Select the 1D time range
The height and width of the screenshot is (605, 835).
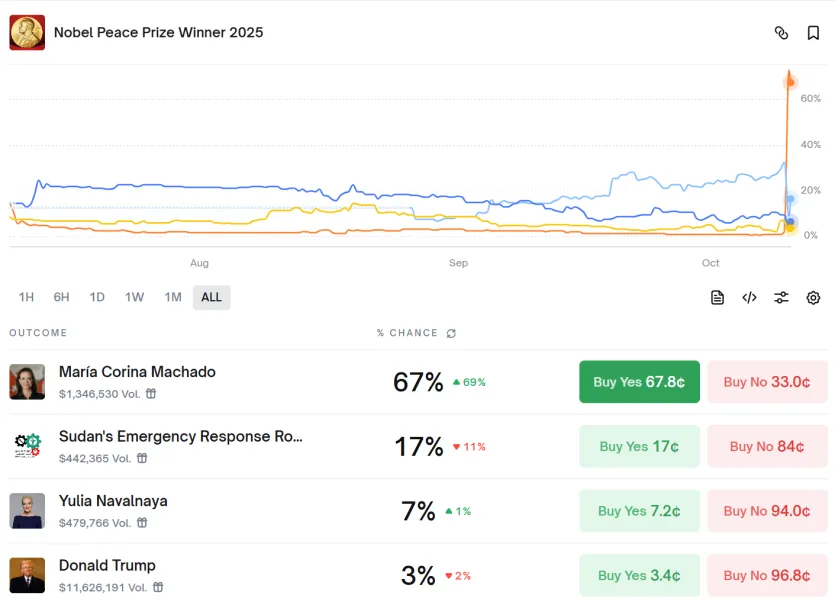pos(97,297)
